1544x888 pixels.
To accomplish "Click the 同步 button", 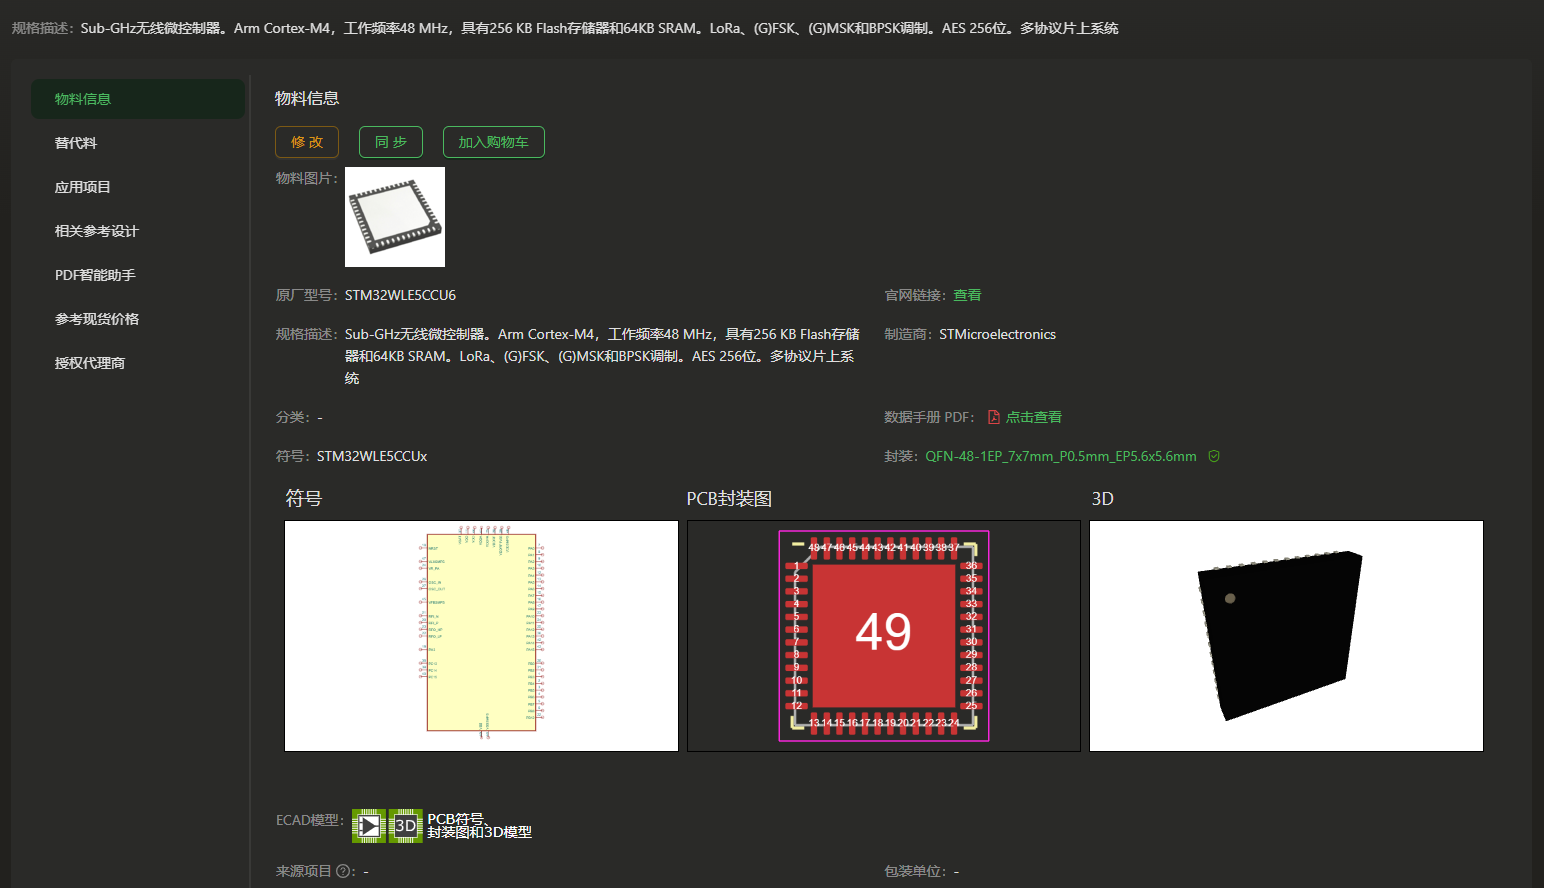I will [x=391, y=142].
